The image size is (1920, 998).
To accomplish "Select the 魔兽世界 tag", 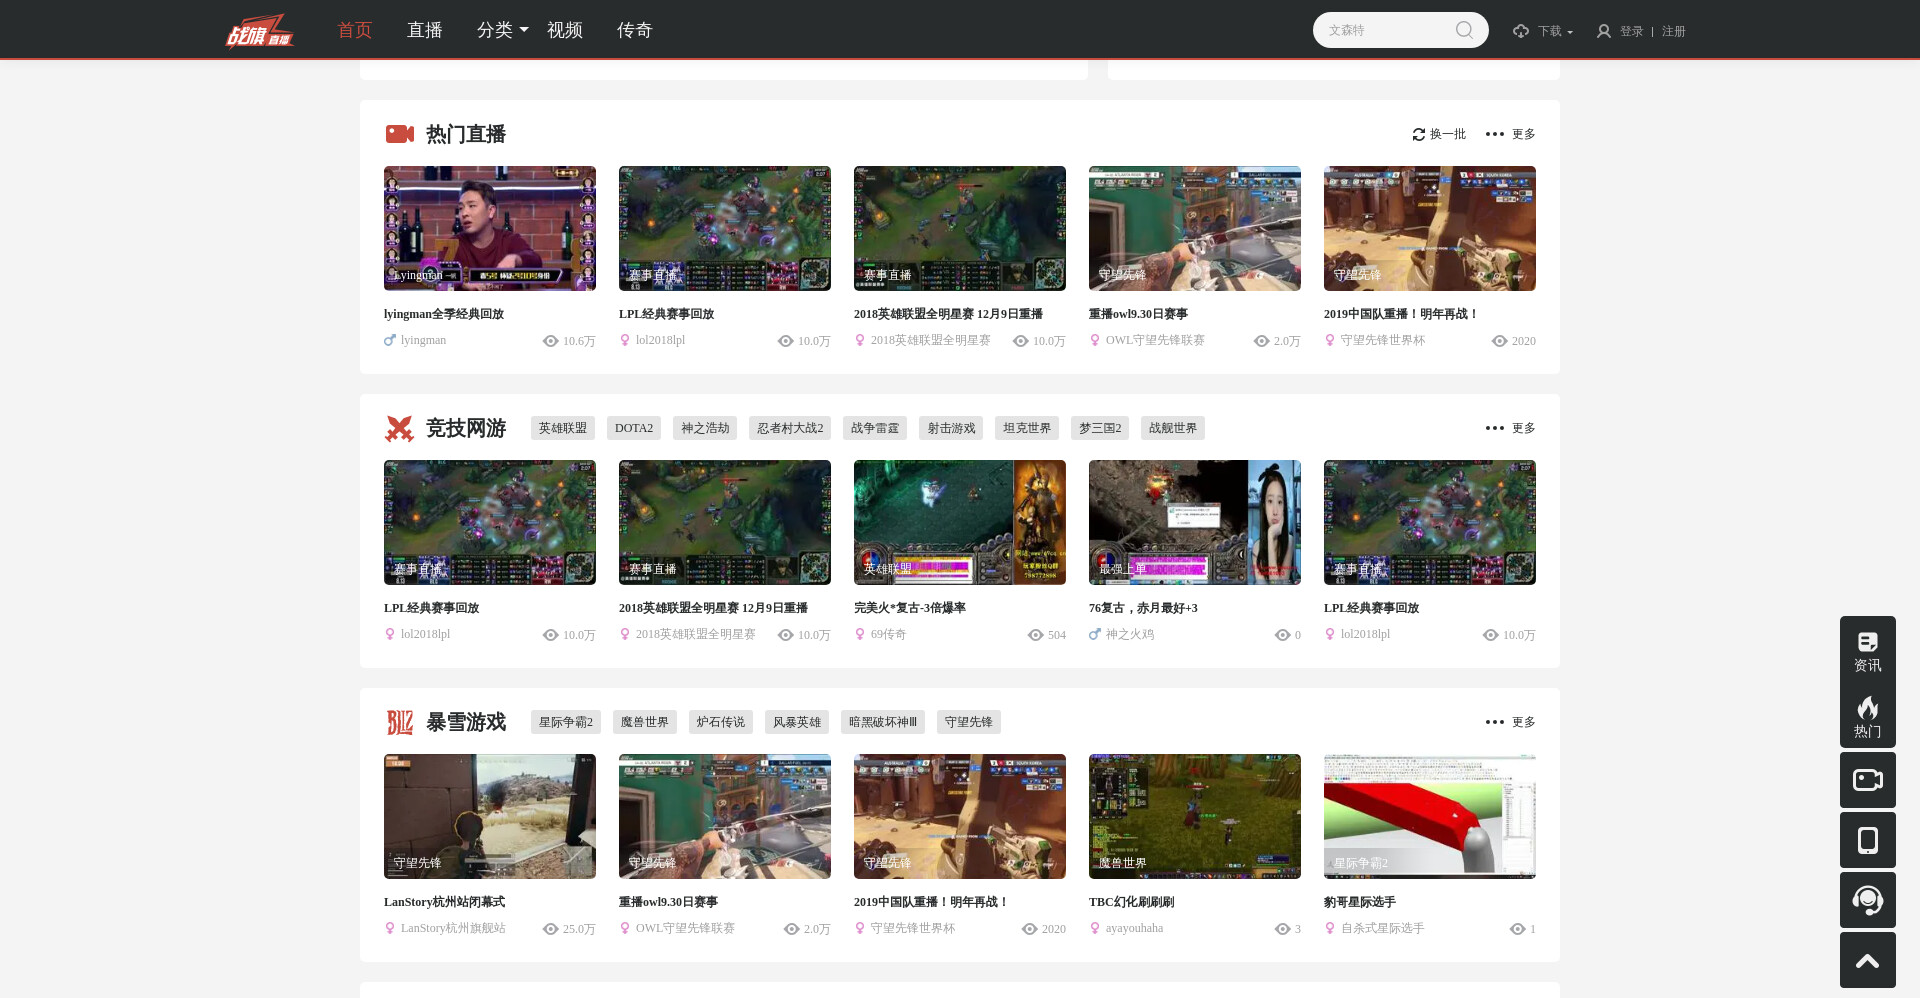I will [645, 722].
